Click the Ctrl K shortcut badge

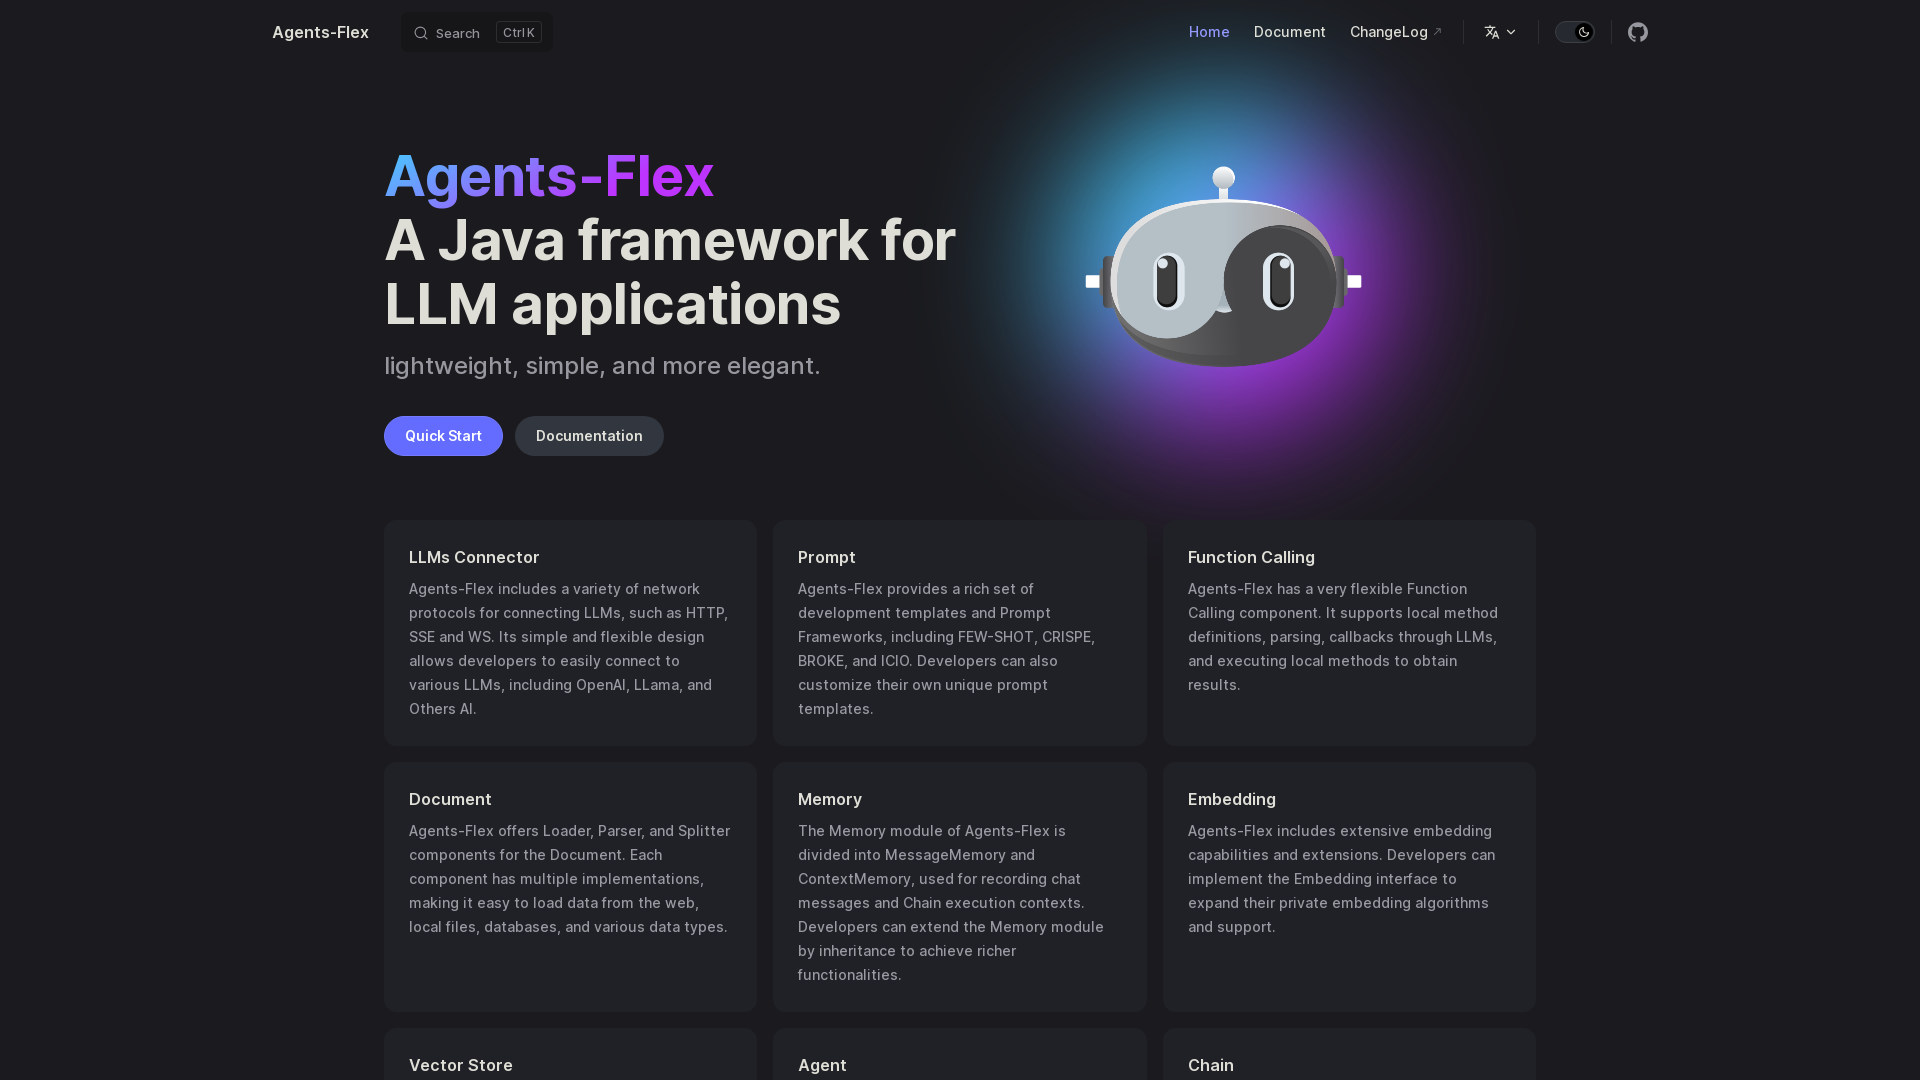pyautogui.click(x=519, y=32)
